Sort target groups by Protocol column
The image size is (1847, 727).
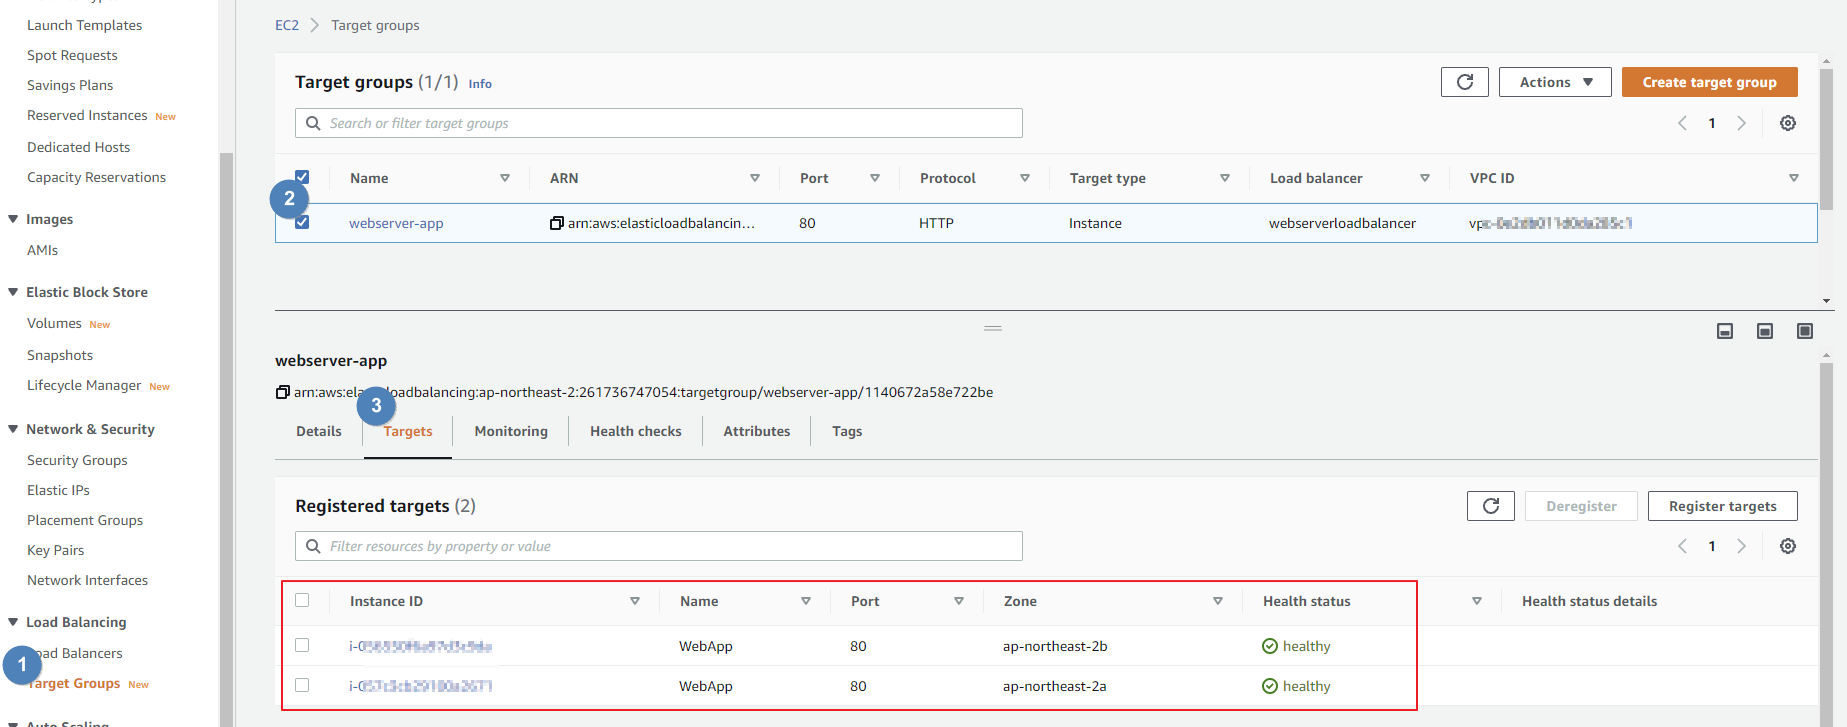coord(1025,178)
